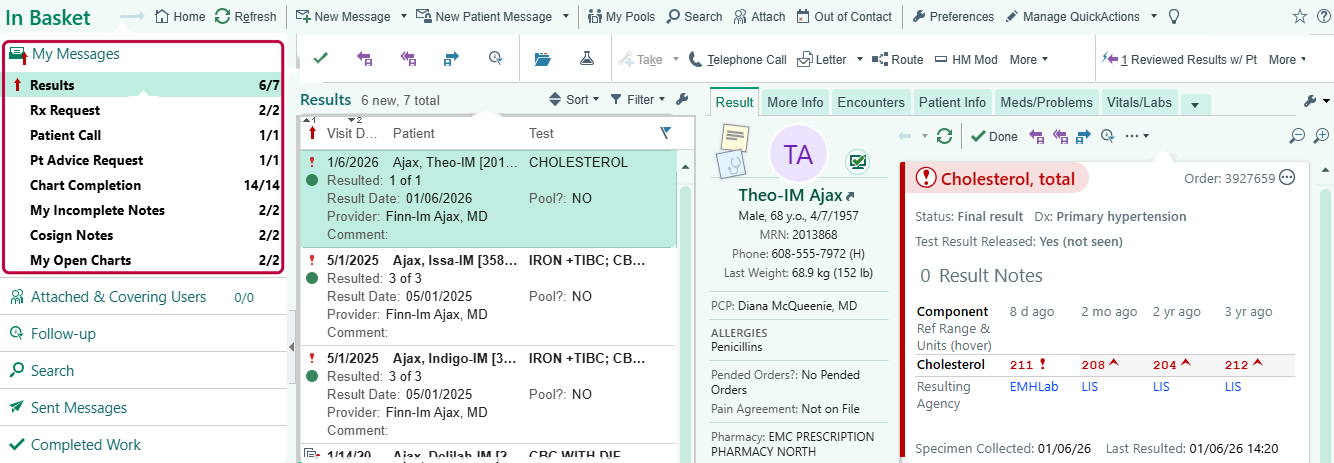Open the more-actions ellipsis dropdown in result toolbar

1137,136
